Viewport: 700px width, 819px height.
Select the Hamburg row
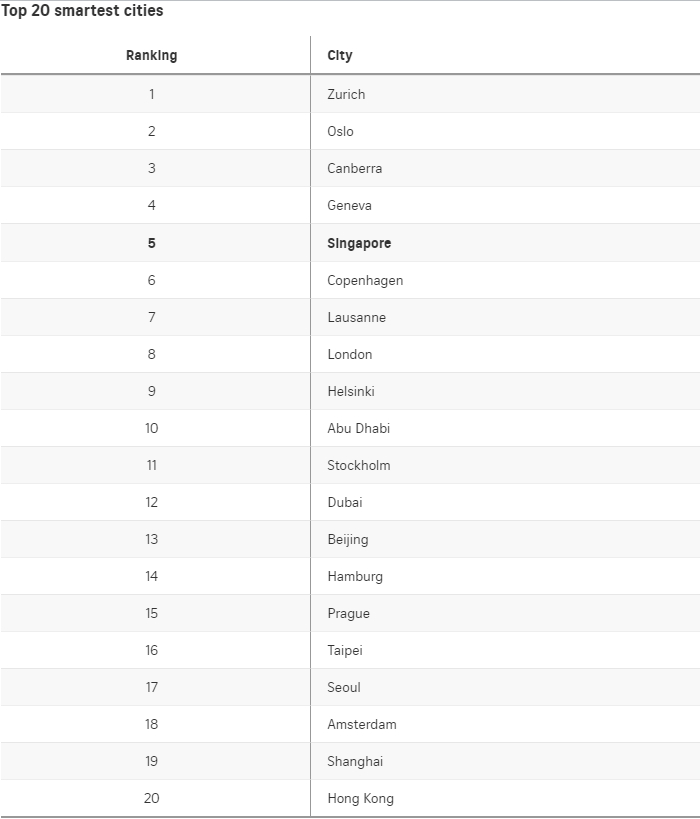coord(350,576)
